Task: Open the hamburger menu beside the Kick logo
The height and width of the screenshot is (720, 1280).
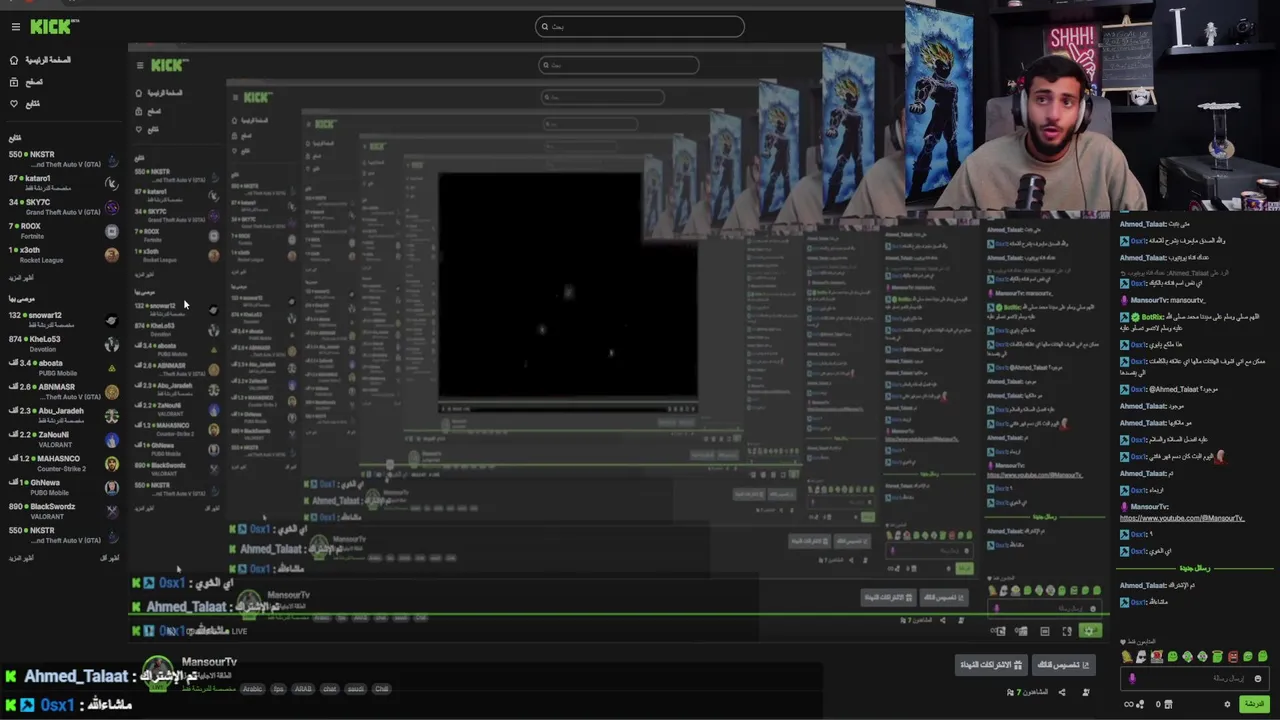Action: pos(15,27)
